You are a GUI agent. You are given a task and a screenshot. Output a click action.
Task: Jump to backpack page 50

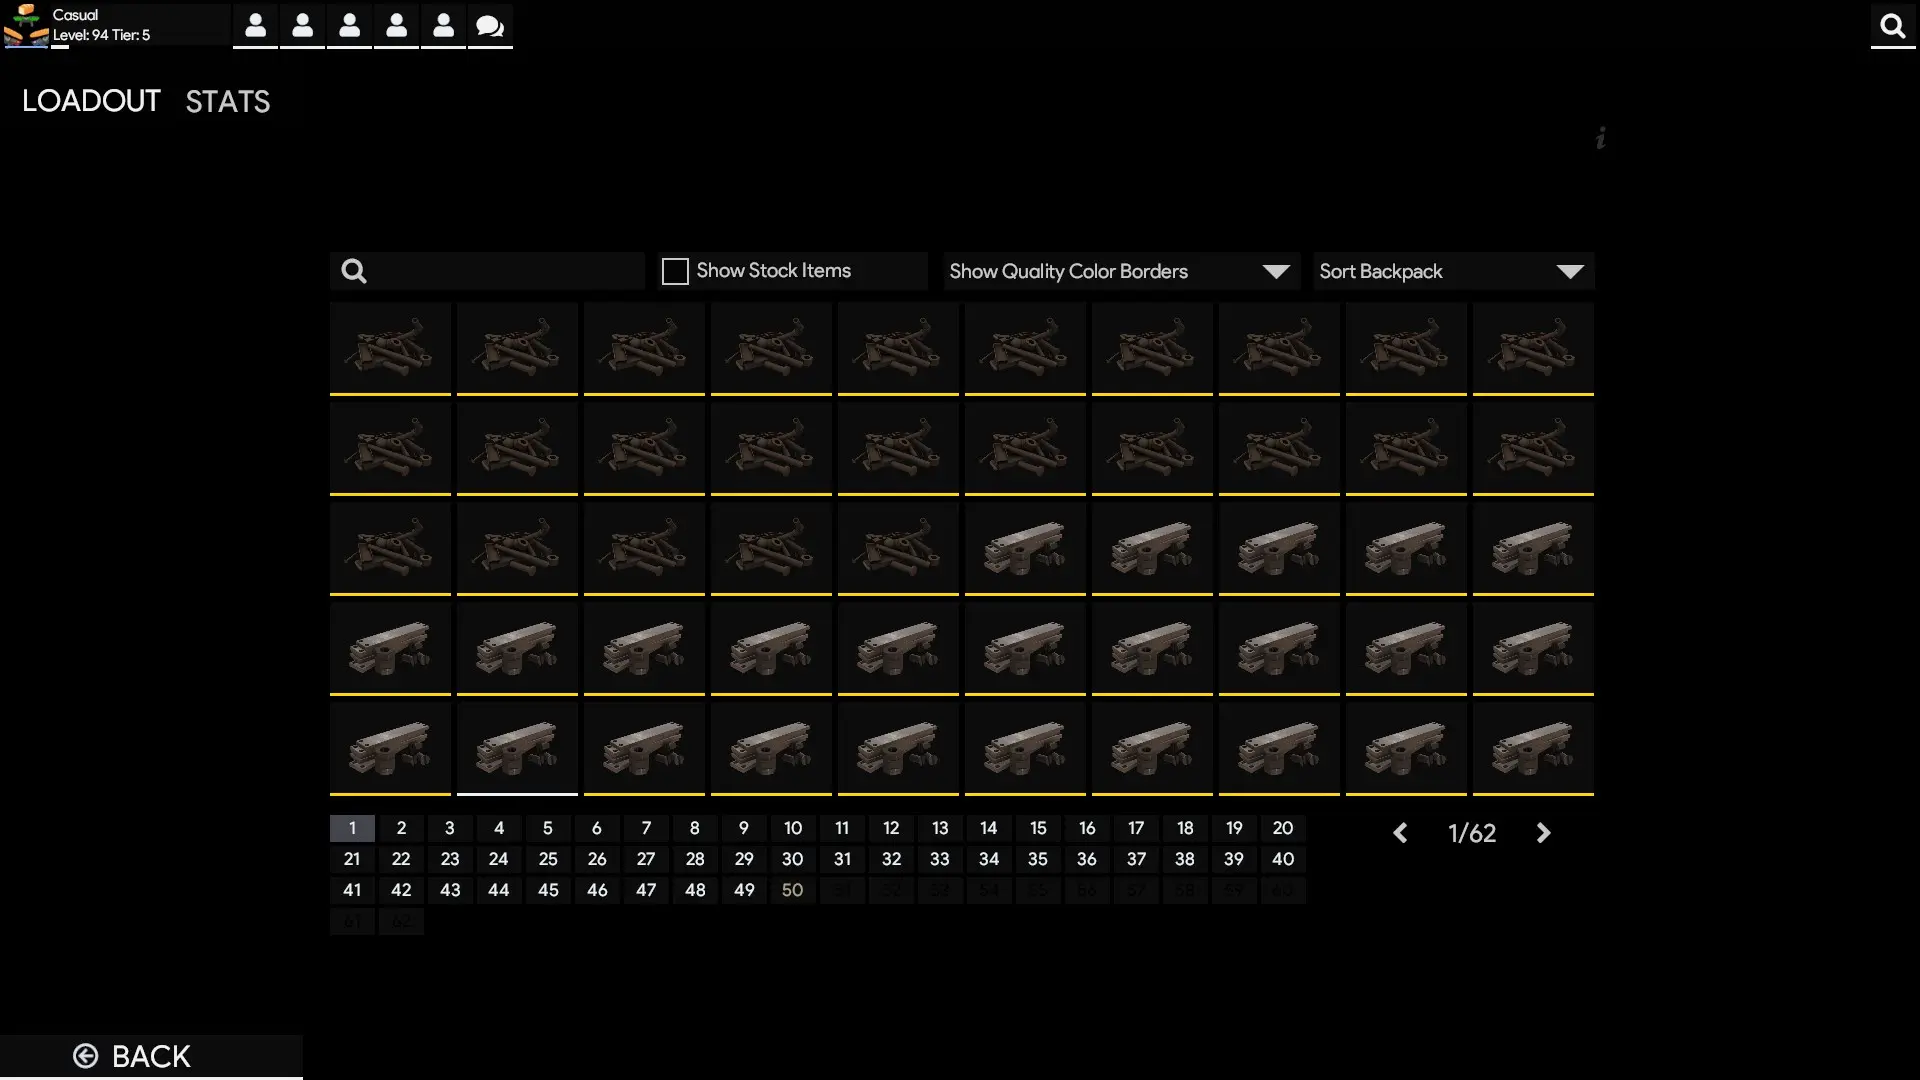click(792, 890)
